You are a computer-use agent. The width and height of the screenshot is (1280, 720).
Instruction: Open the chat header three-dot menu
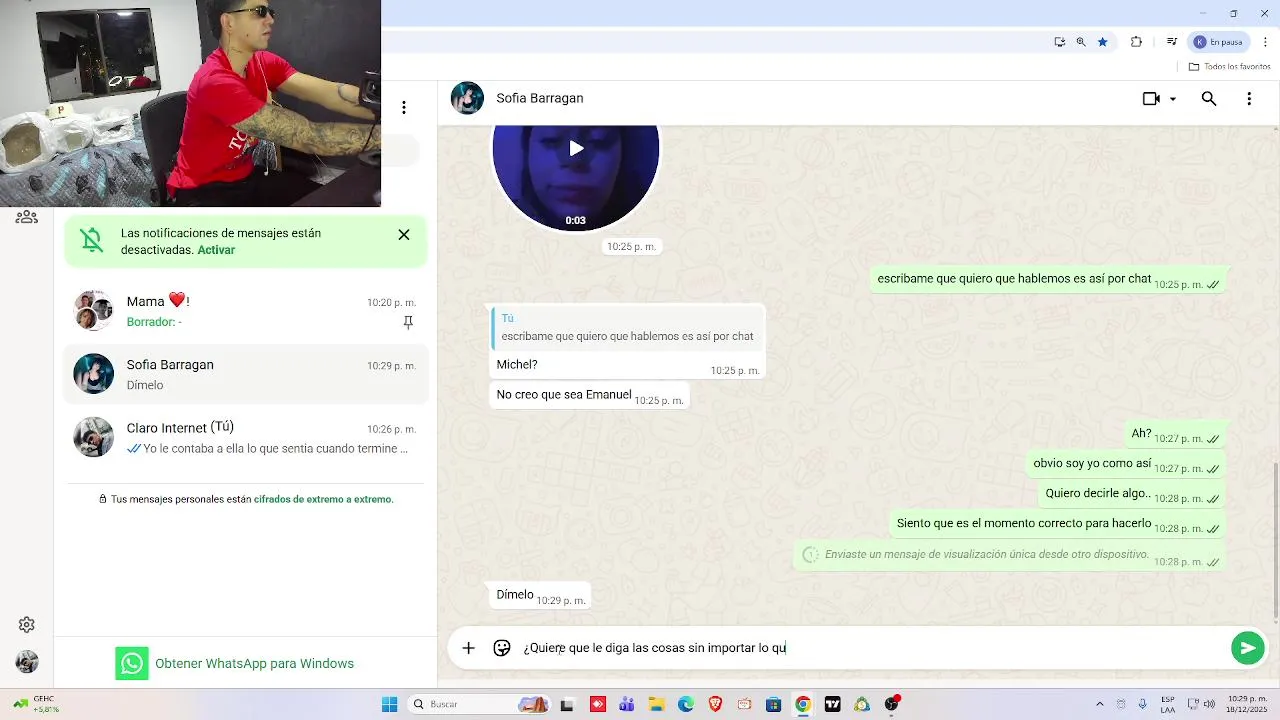(1249, 99)
